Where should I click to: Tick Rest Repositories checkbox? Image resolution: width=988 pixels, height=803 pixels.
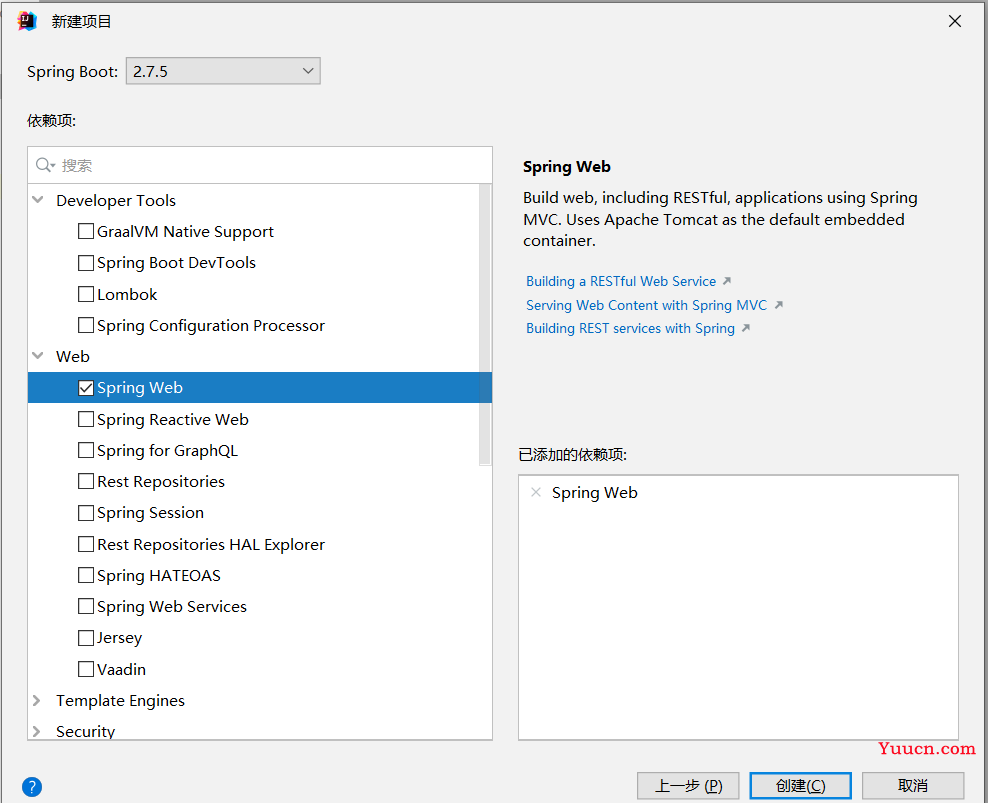pos(86,482)
